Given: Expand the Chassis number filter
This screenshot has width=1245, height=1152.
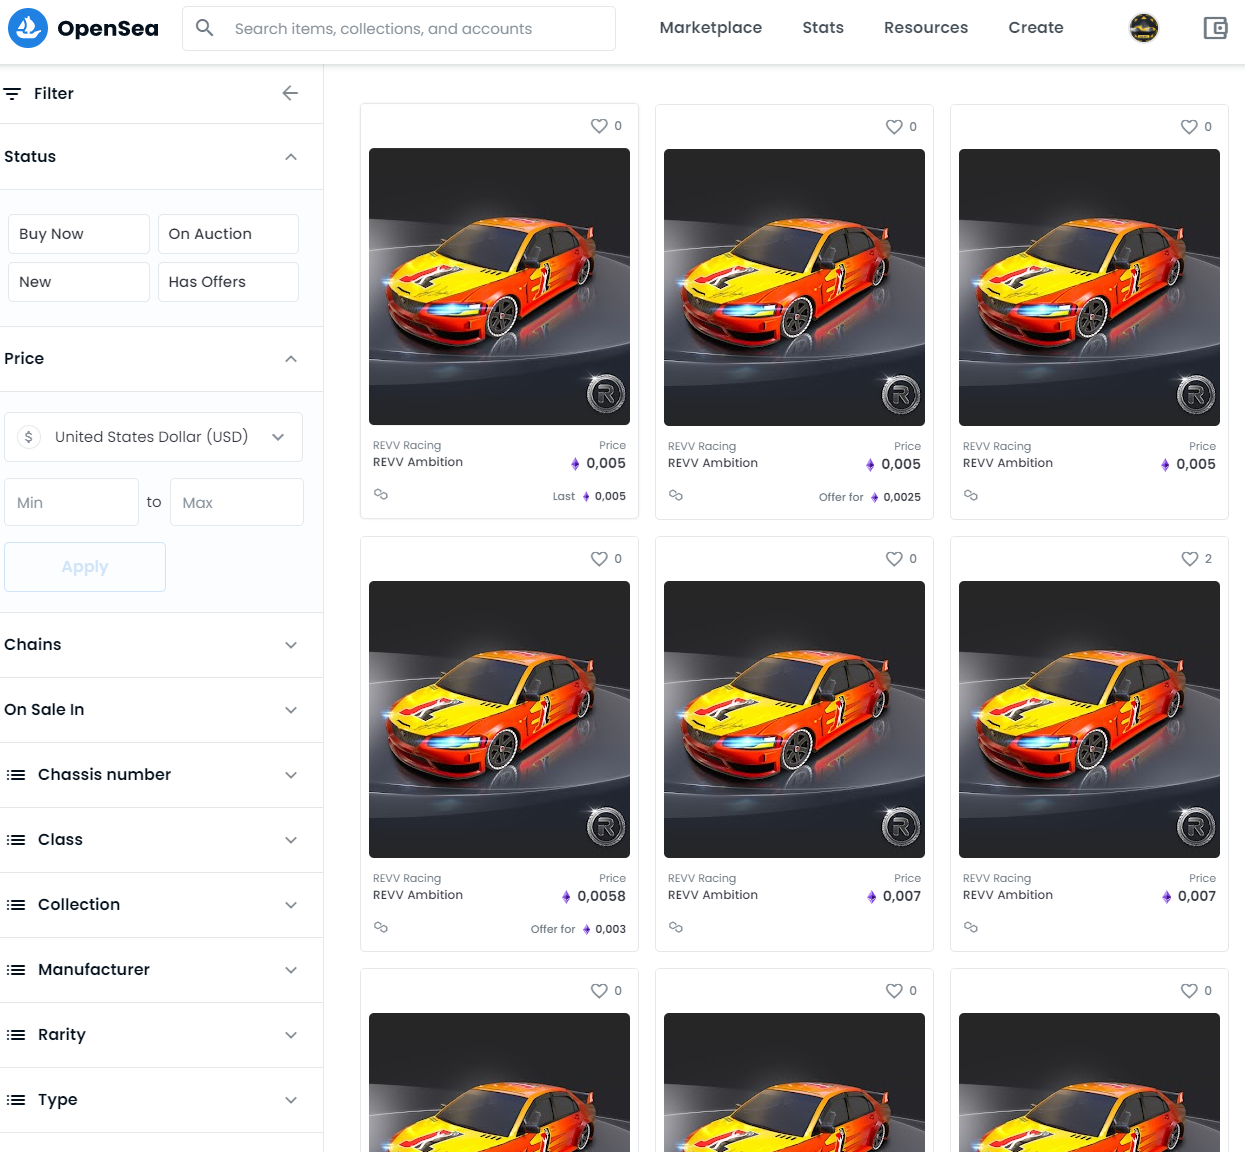Looking at the screenshot, I should point(161,775).
